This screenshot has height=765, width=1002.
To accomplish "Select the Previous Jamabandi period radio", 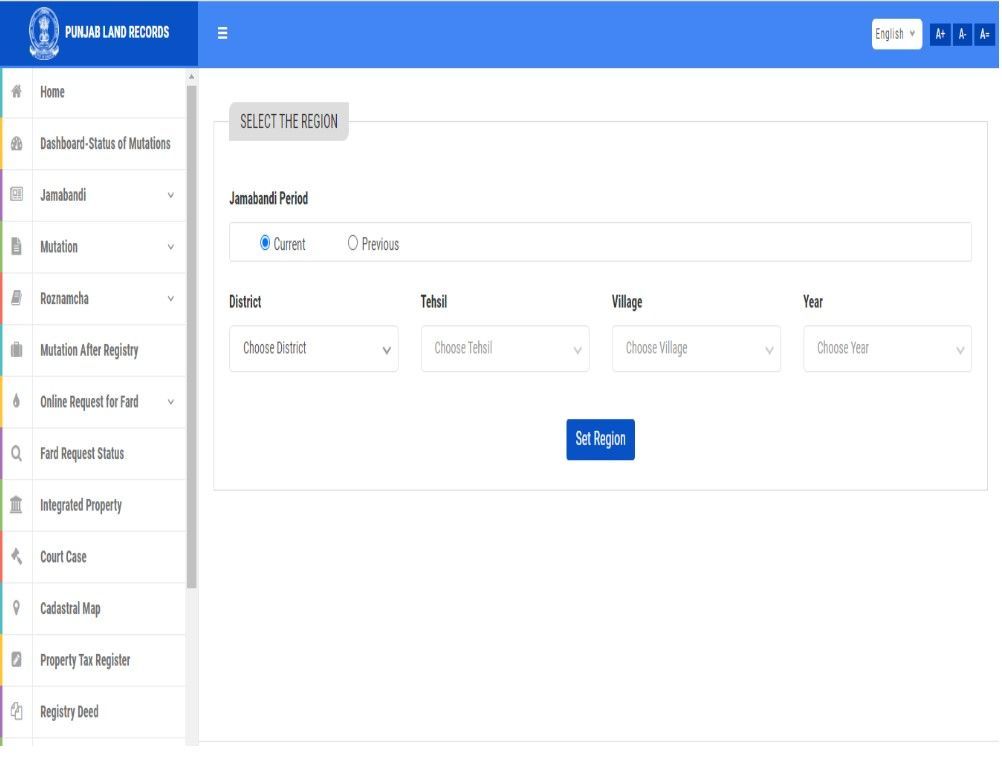I will 353,243.
